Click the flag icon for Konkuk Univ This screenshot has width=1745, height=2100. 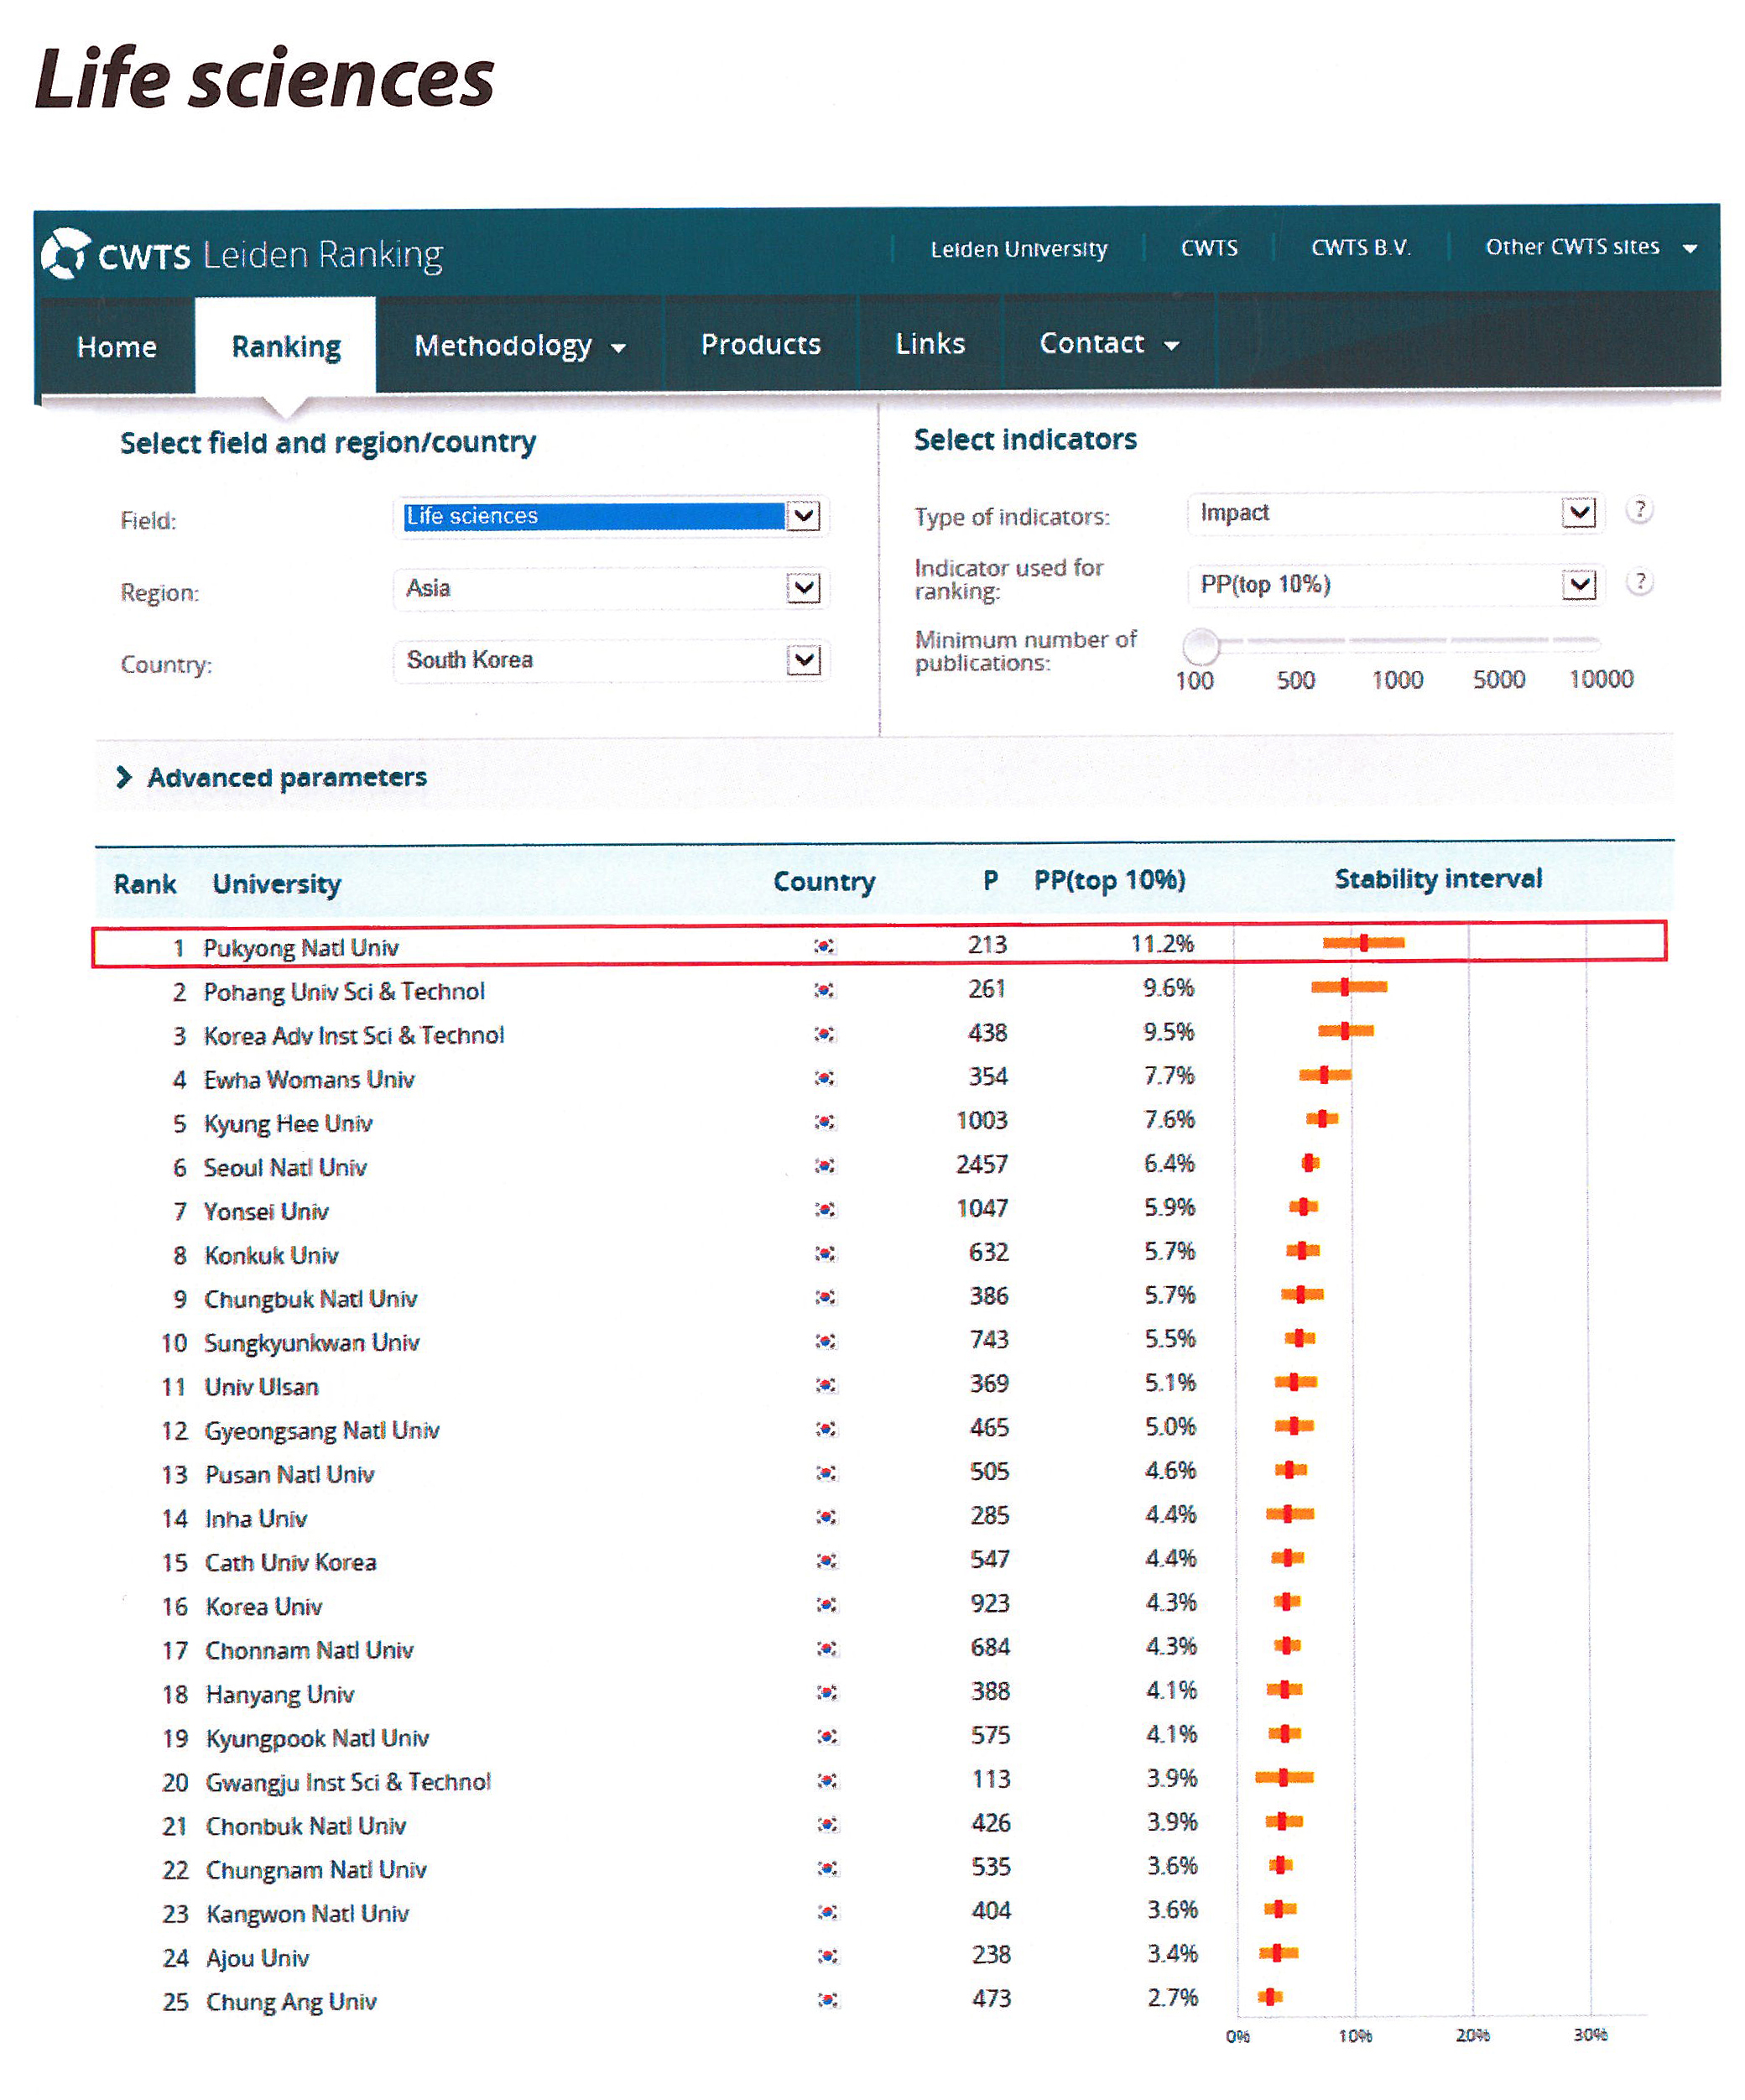tap(825, 1254)
